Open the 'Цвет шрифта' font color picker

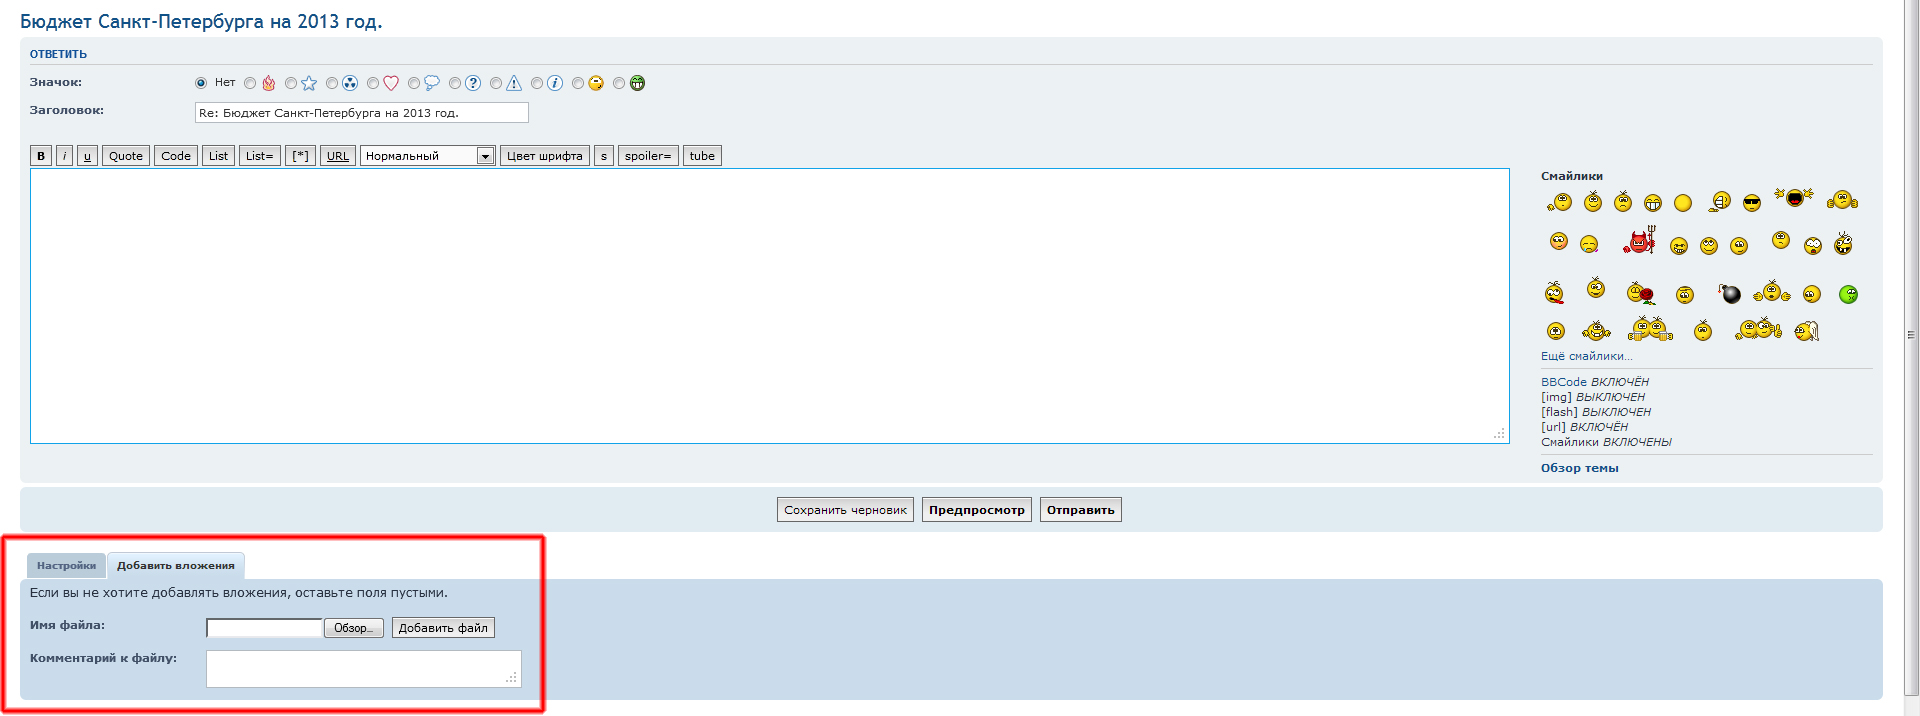pos(544,156)
